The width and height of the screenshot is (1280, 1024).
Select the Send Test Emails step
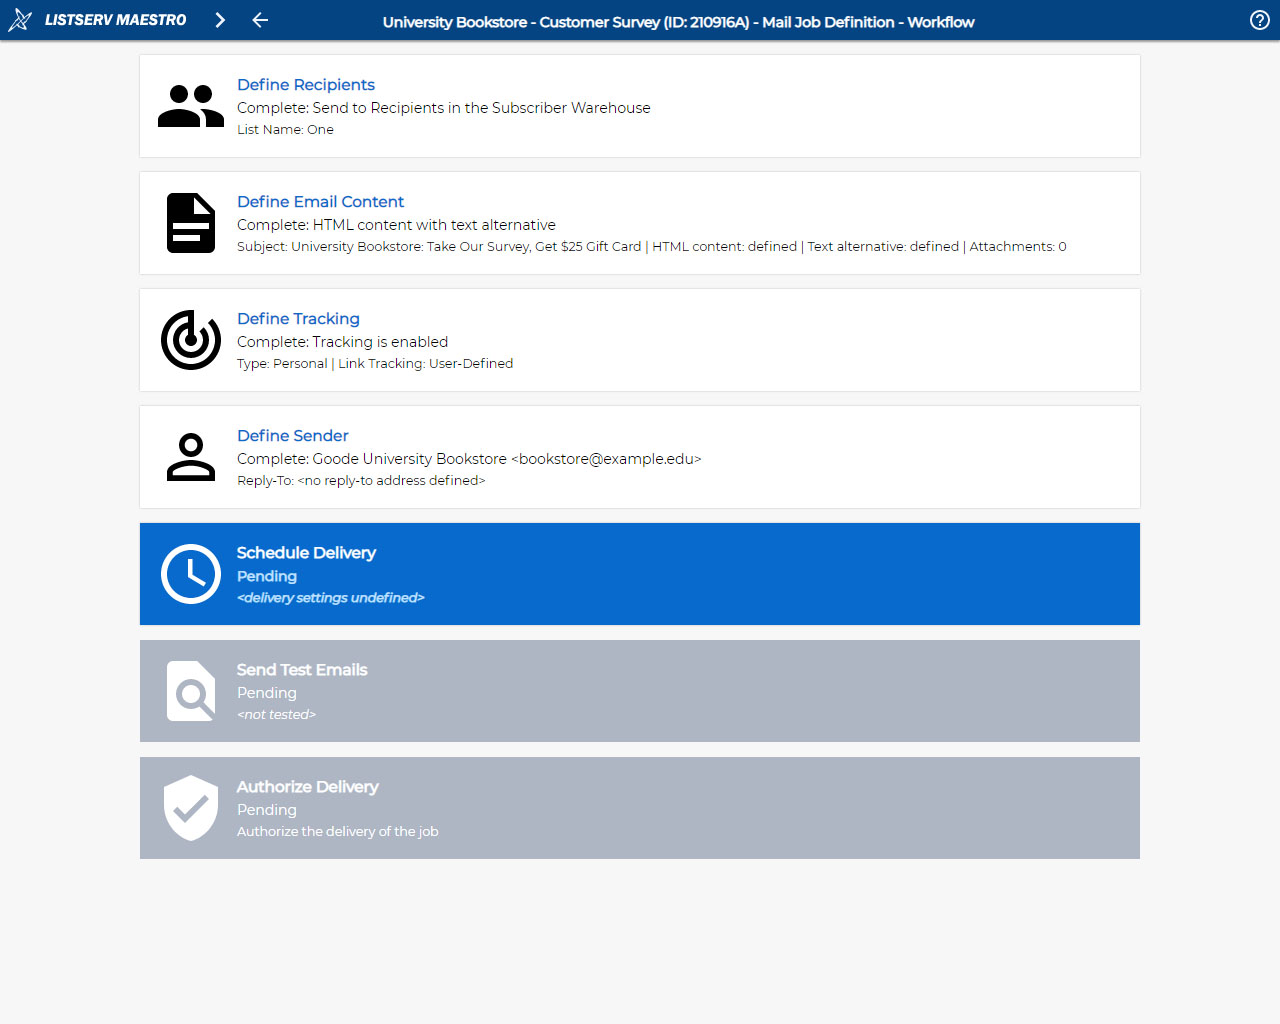pyautogui.click(x=640, y=691)
